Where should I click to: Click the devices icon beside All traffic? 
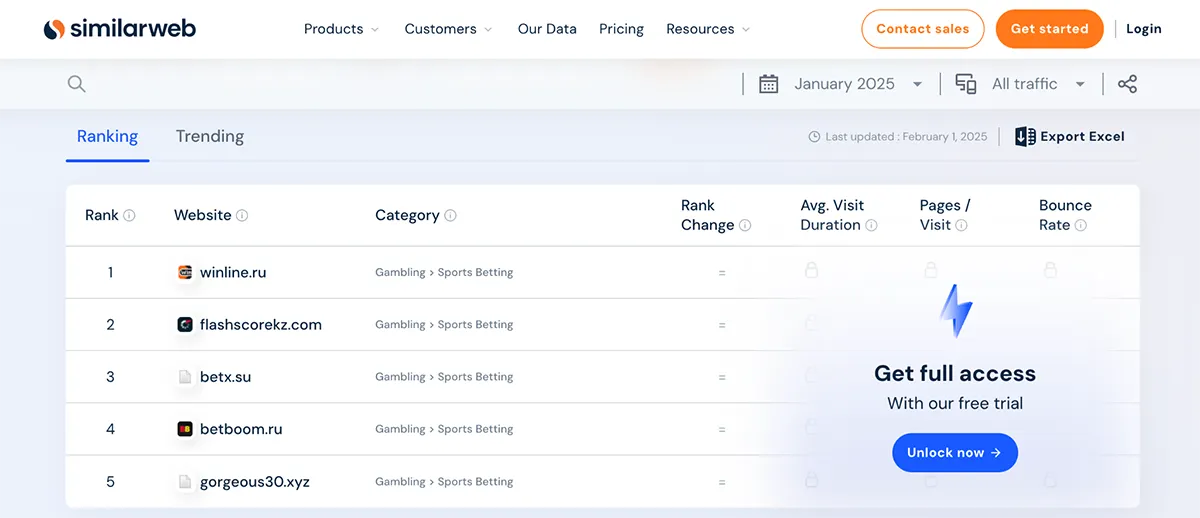tap(966, 84)
